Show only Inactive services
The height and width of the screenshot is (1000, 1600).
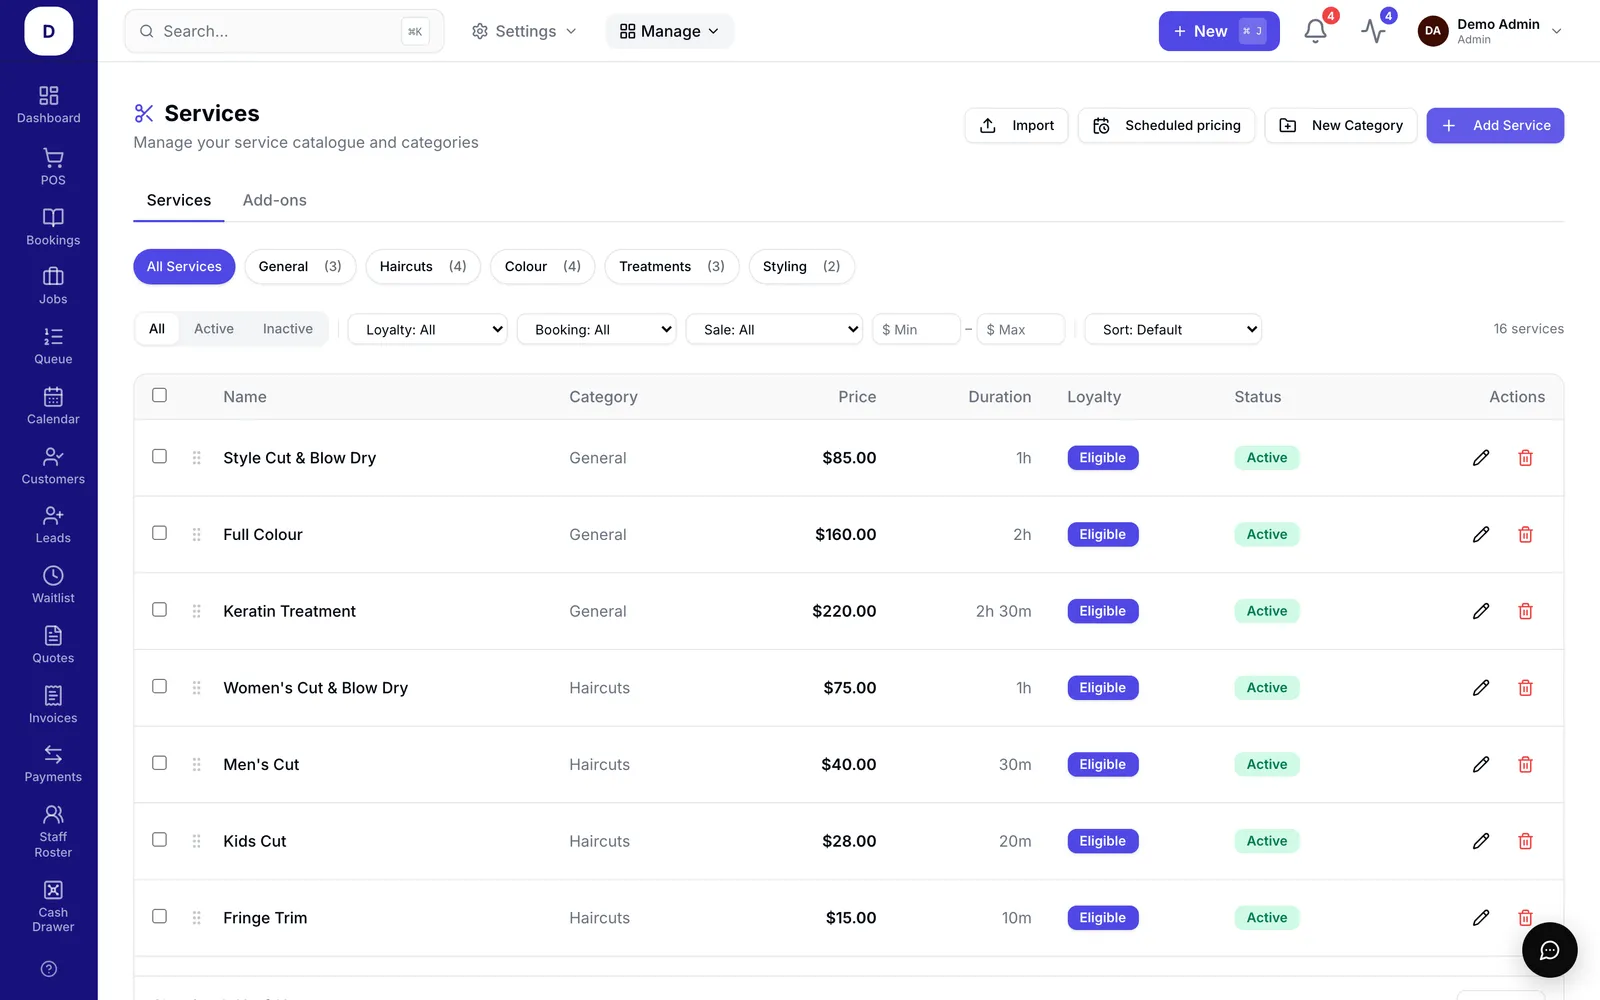click(288, 329)
